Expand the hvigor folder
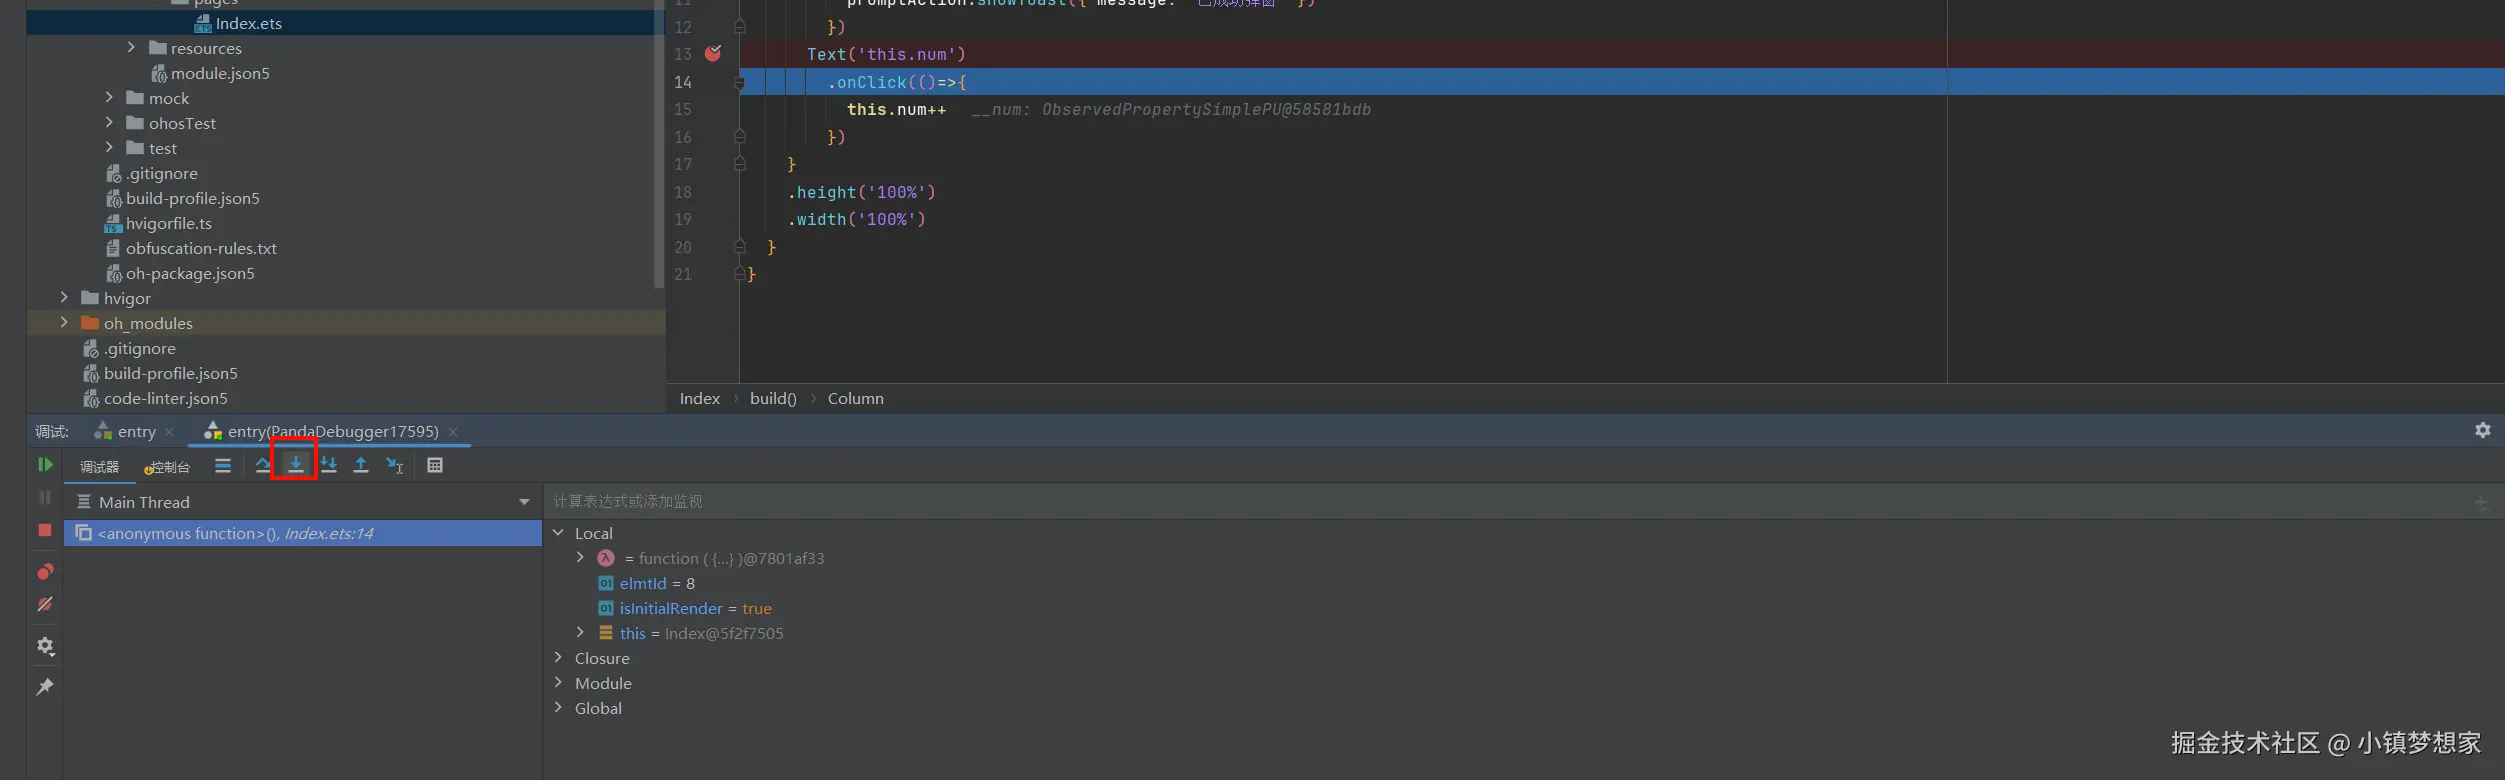 64,297
